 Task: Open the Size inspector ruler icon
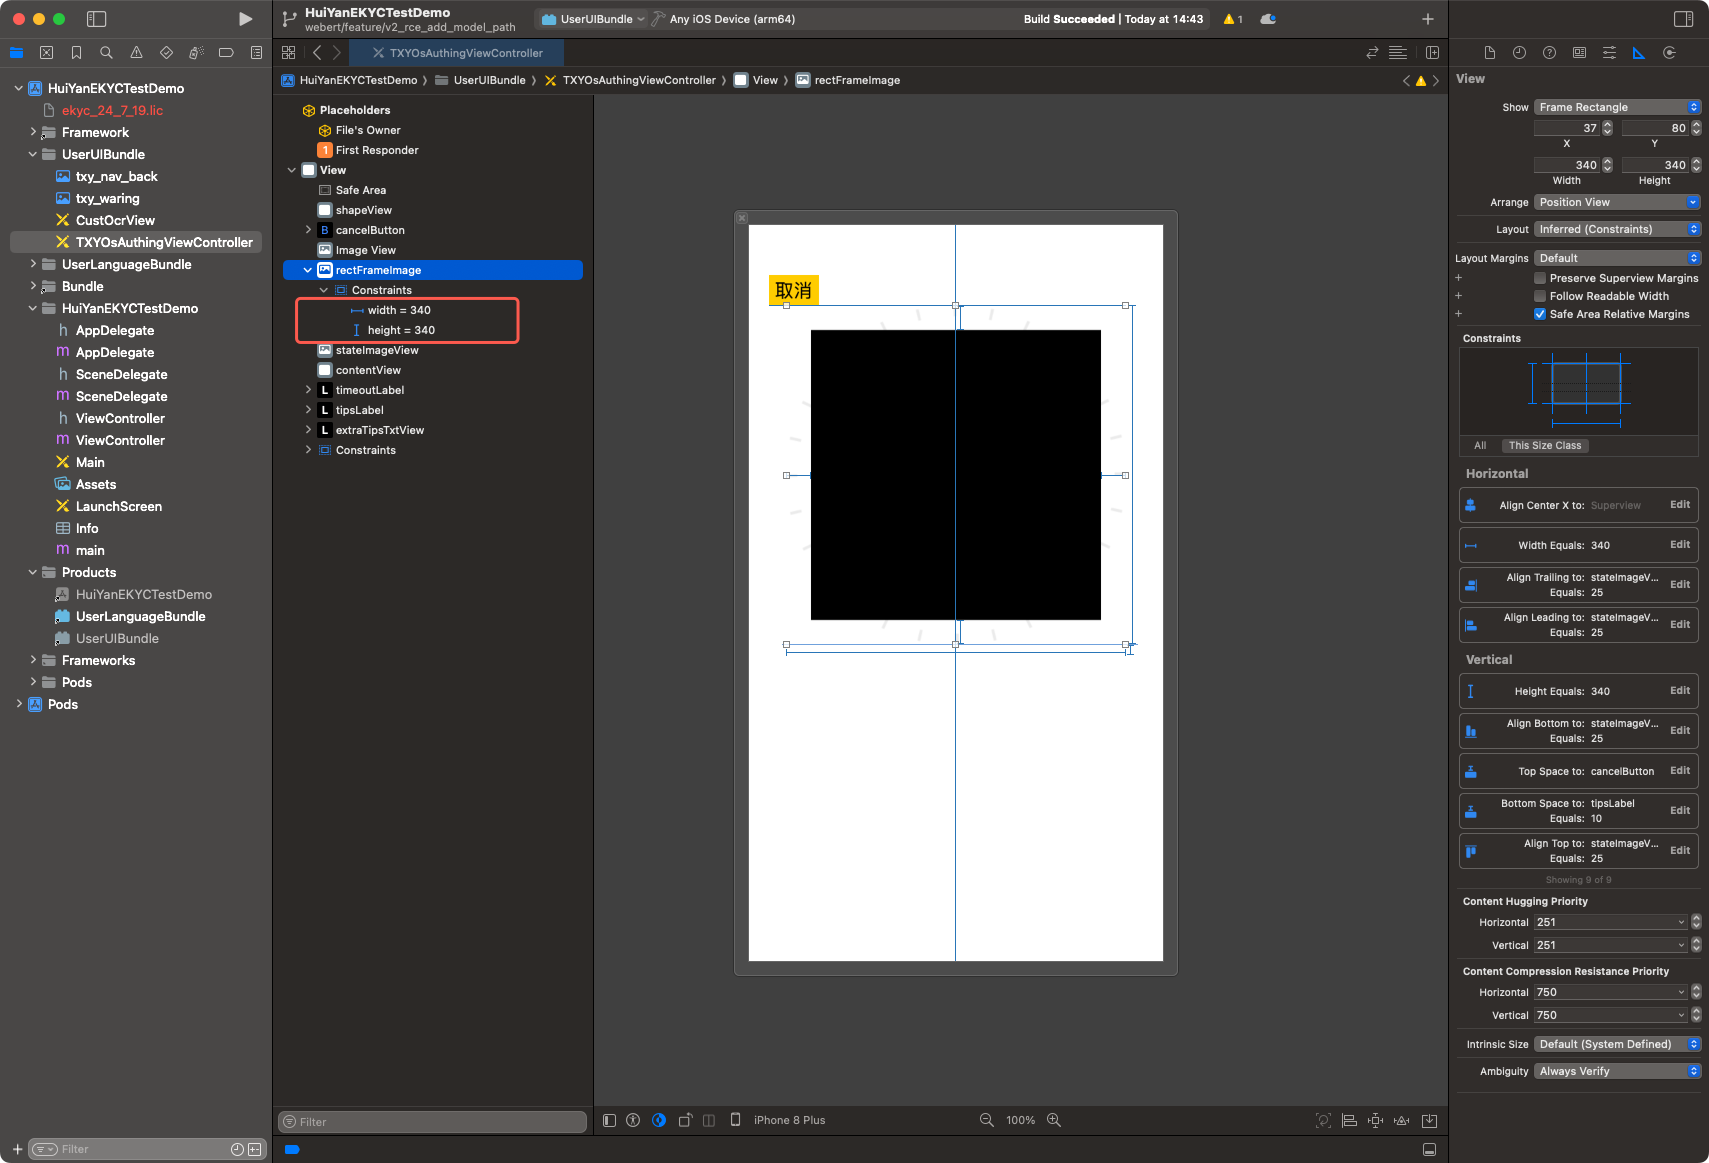pos(1638,53)
